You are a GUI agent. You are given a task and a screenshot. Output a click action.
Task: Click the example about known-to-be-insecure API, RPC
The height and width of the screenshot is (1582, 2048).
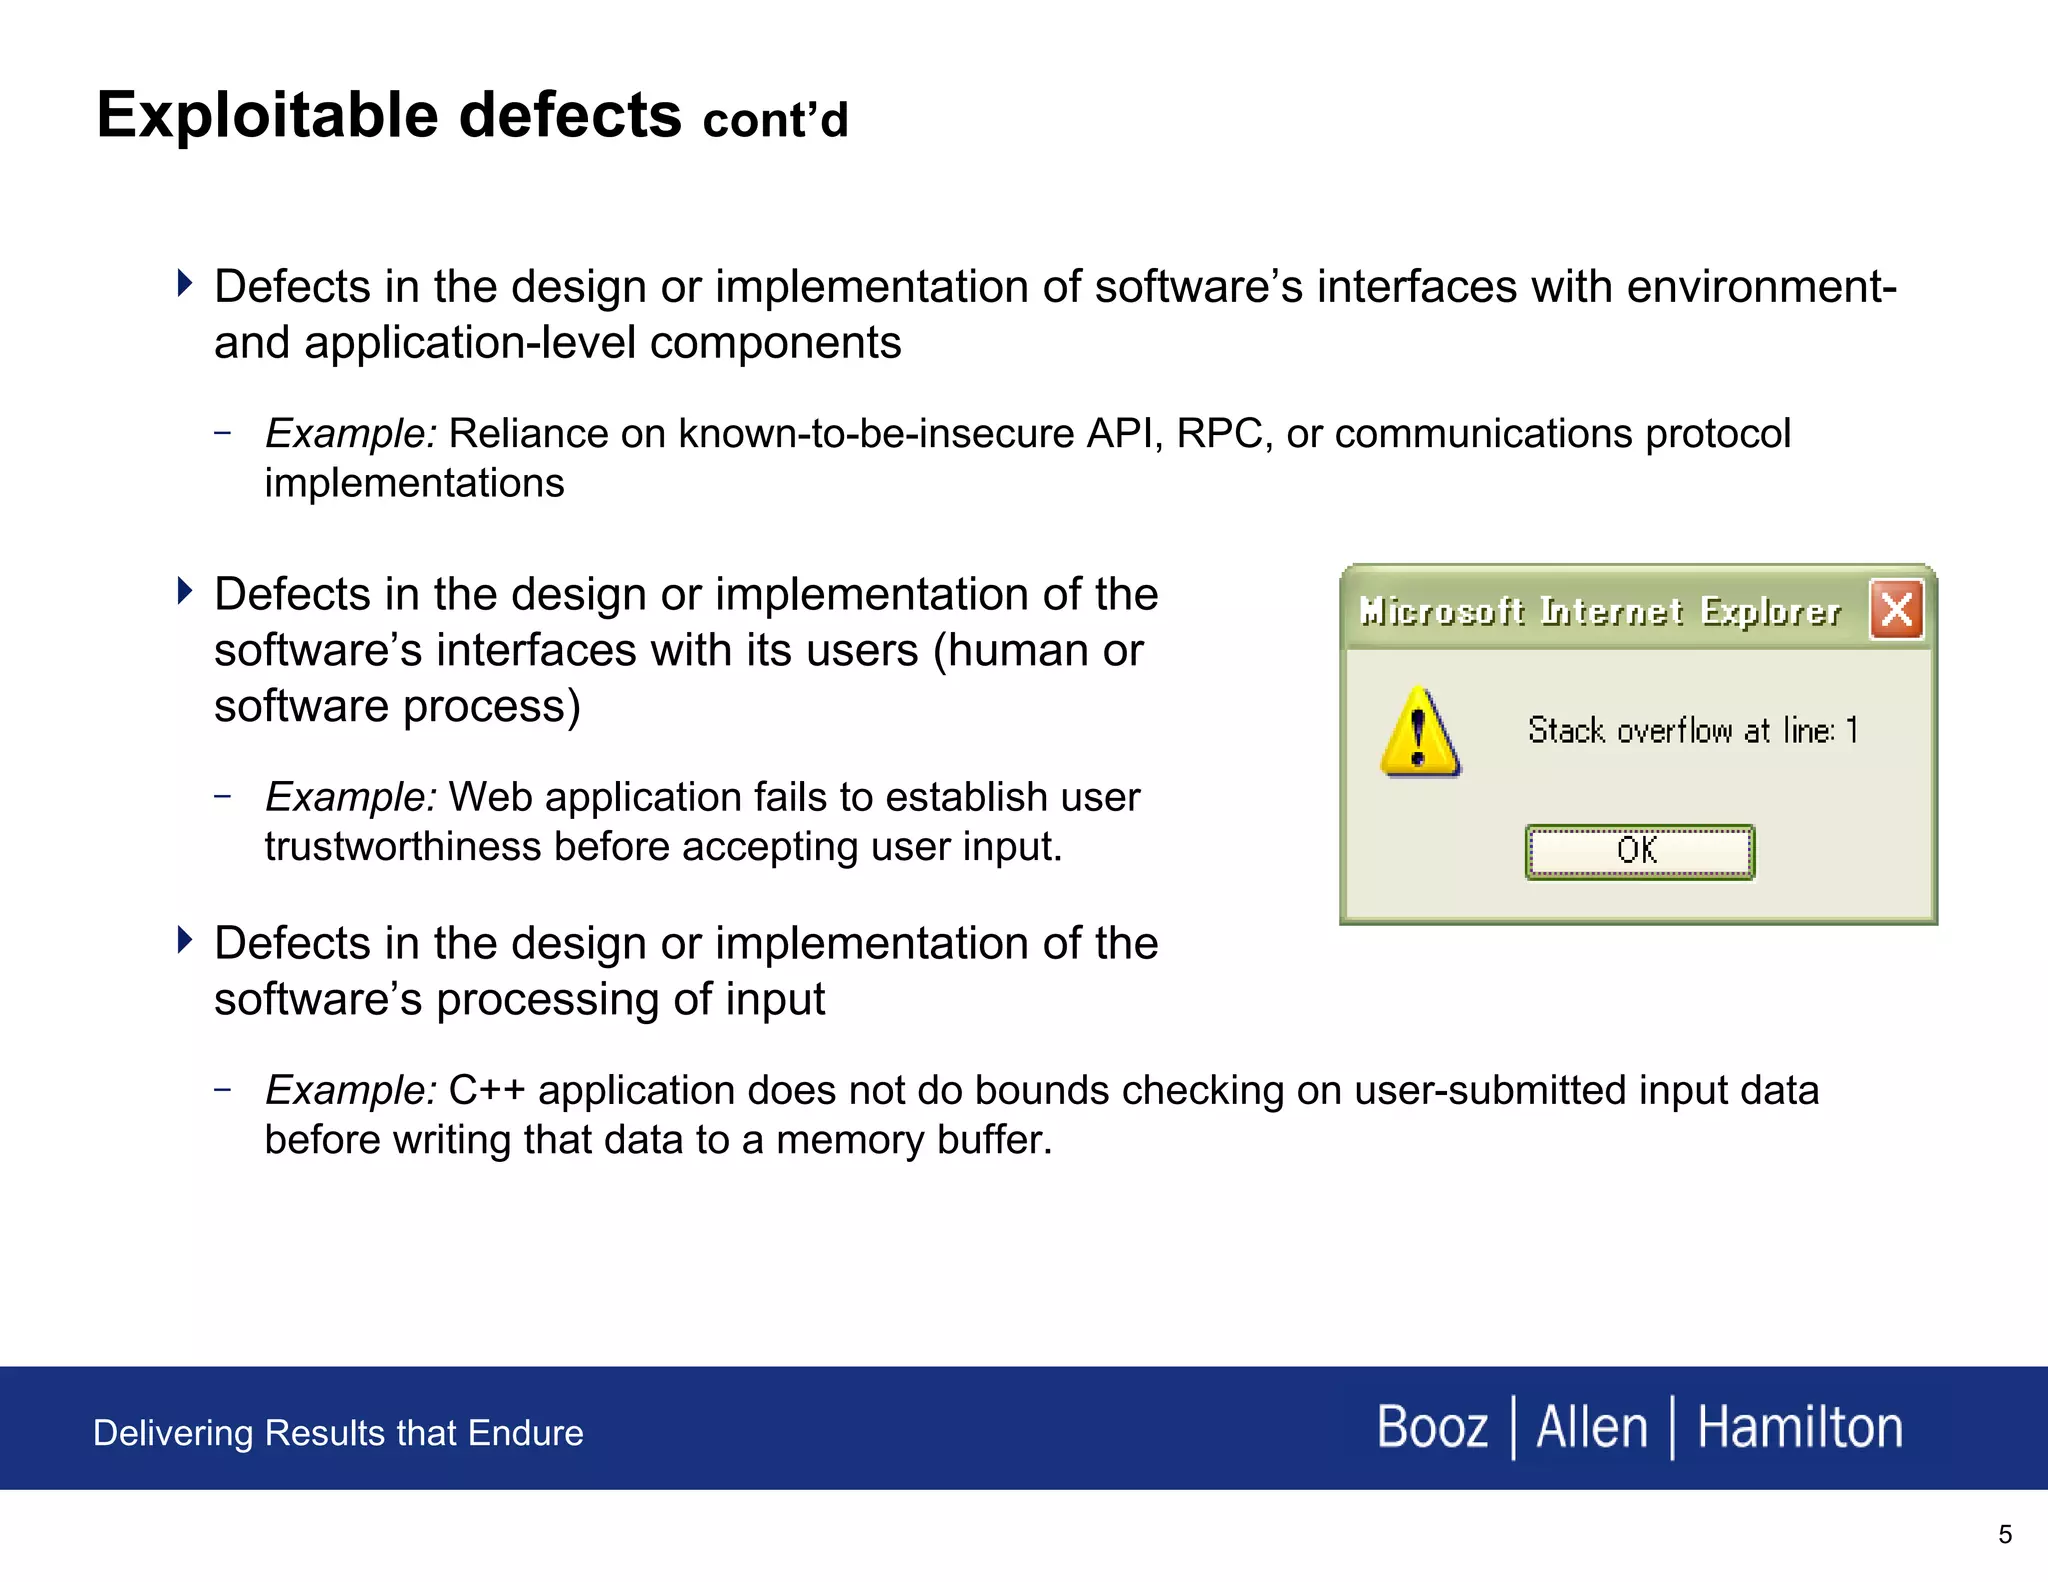coord(1027,458)
